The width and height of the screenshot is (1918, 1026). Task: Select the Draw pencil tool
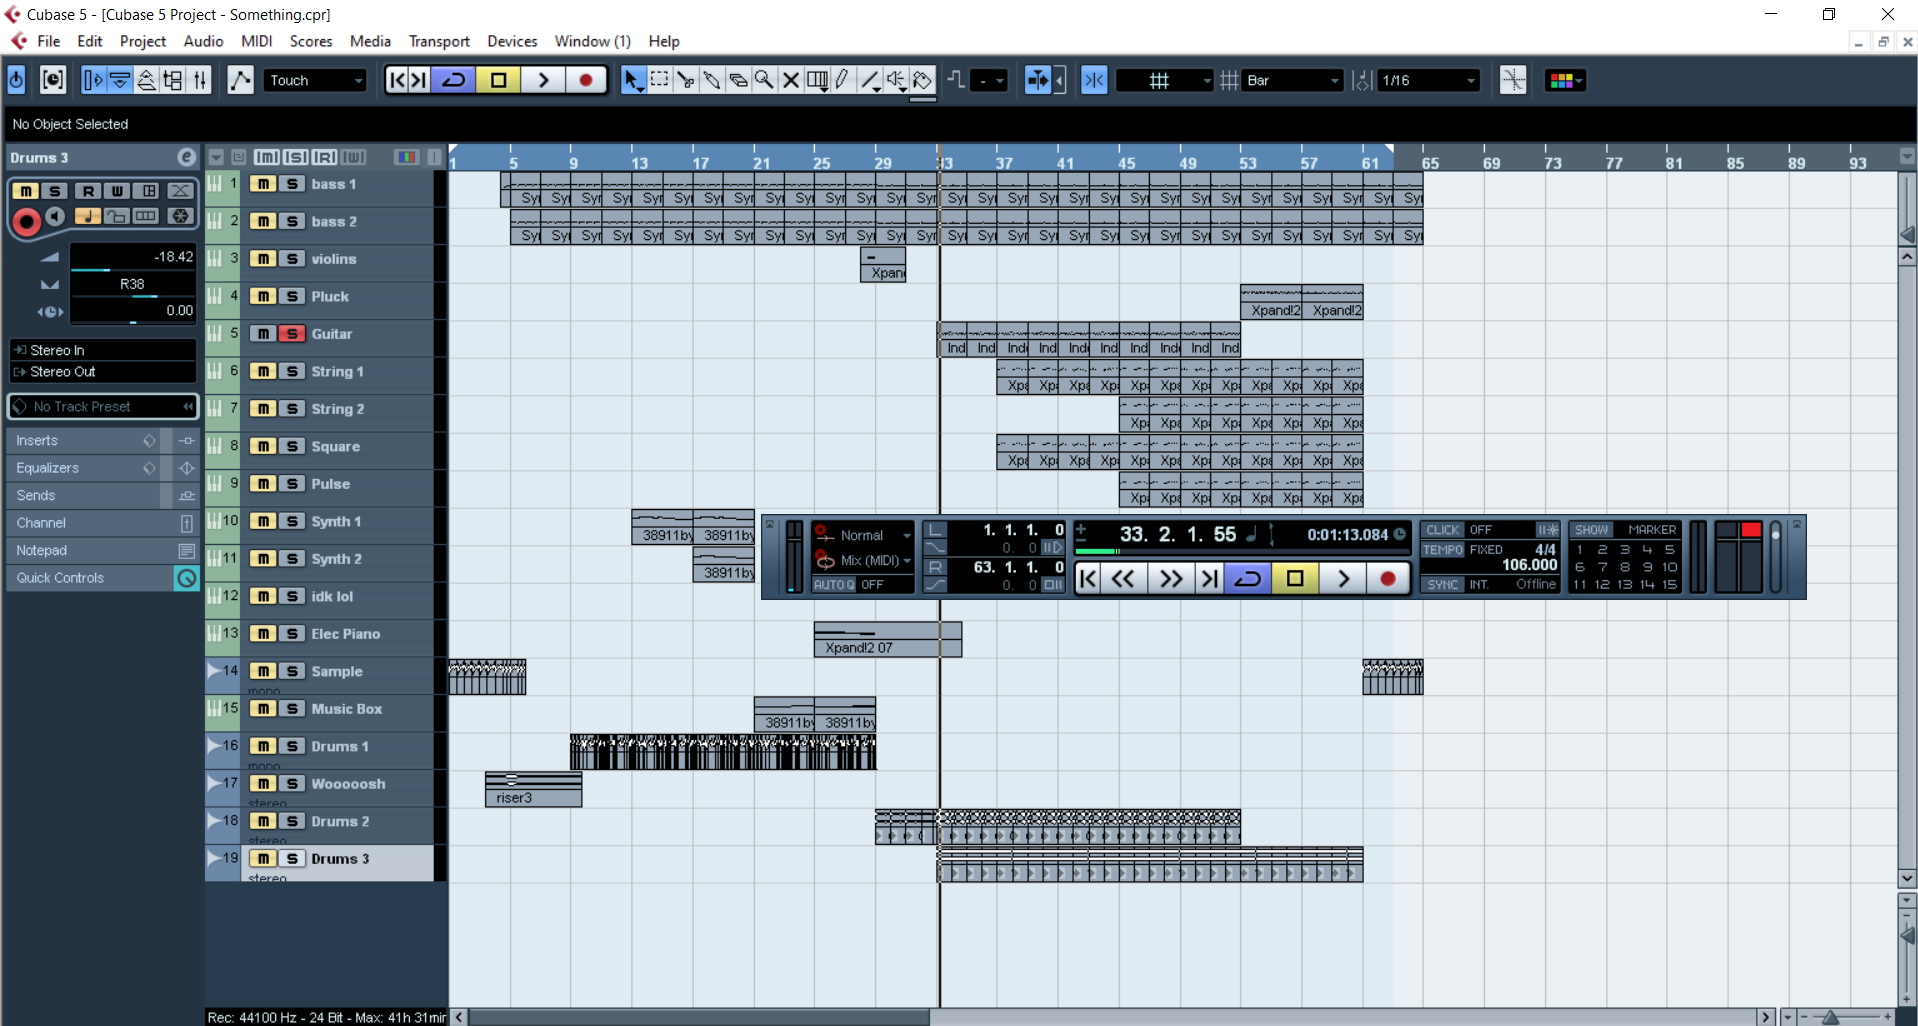(843, 80)
